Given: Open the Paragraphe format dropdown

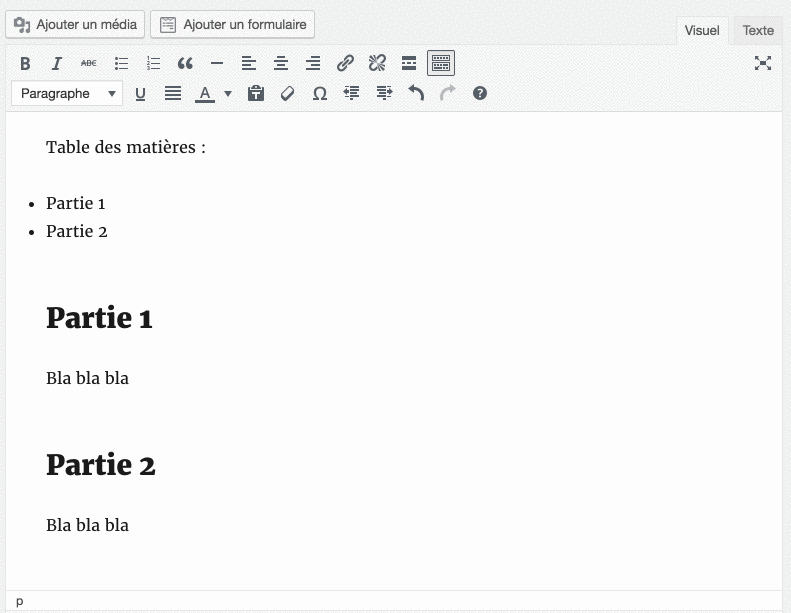Looking at the screenshot, I should pyautogui.click(x=67, y=93).
